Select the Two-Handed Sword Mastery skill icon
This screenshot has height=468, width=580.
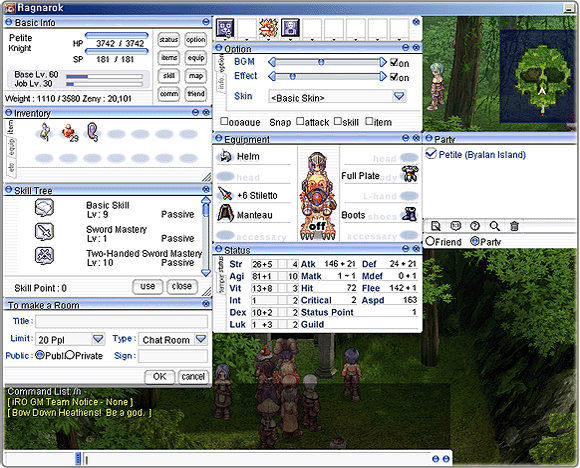click(x=44, y=255)
